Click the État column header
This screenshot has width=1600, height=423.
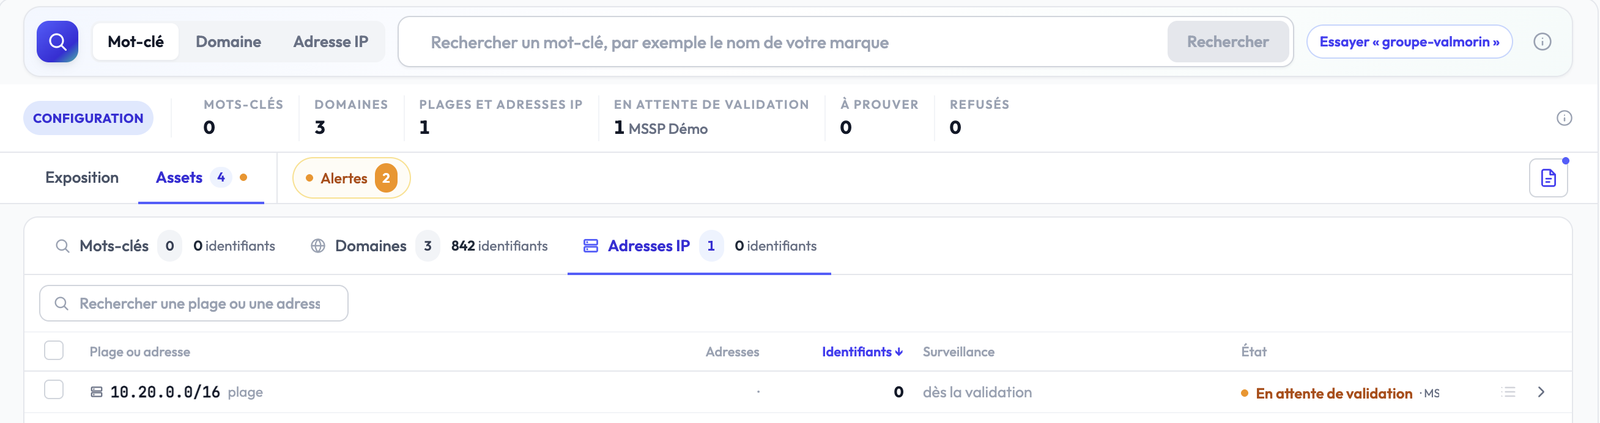point(1254,352)
